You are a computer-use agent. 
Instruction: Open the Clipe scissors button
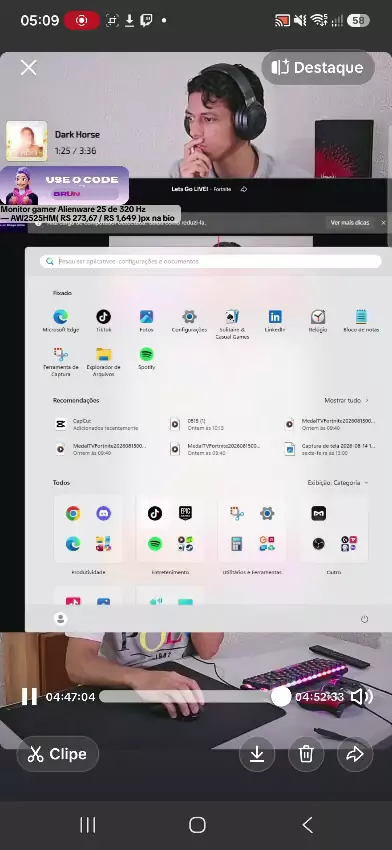[x=57, y=754]
